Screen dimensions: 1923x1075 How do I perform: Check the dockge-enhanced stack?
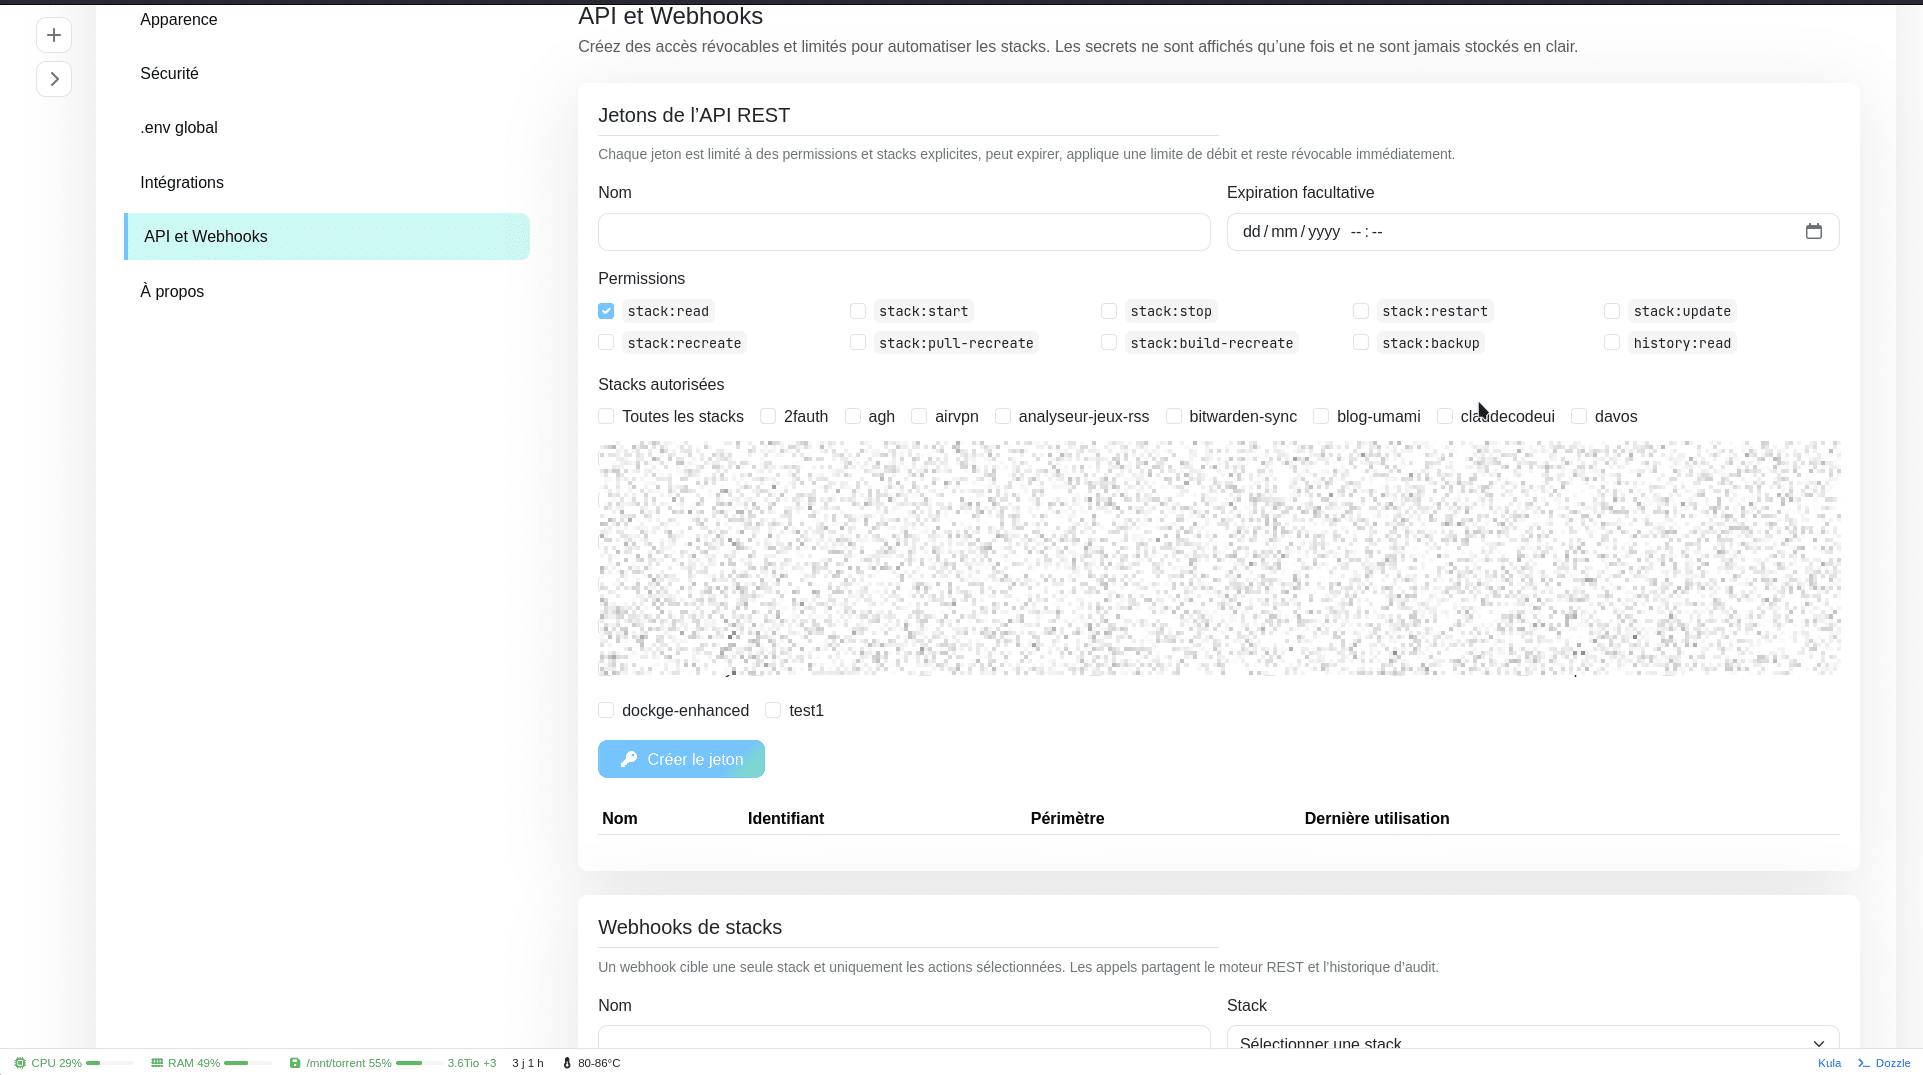coord(606,710)
